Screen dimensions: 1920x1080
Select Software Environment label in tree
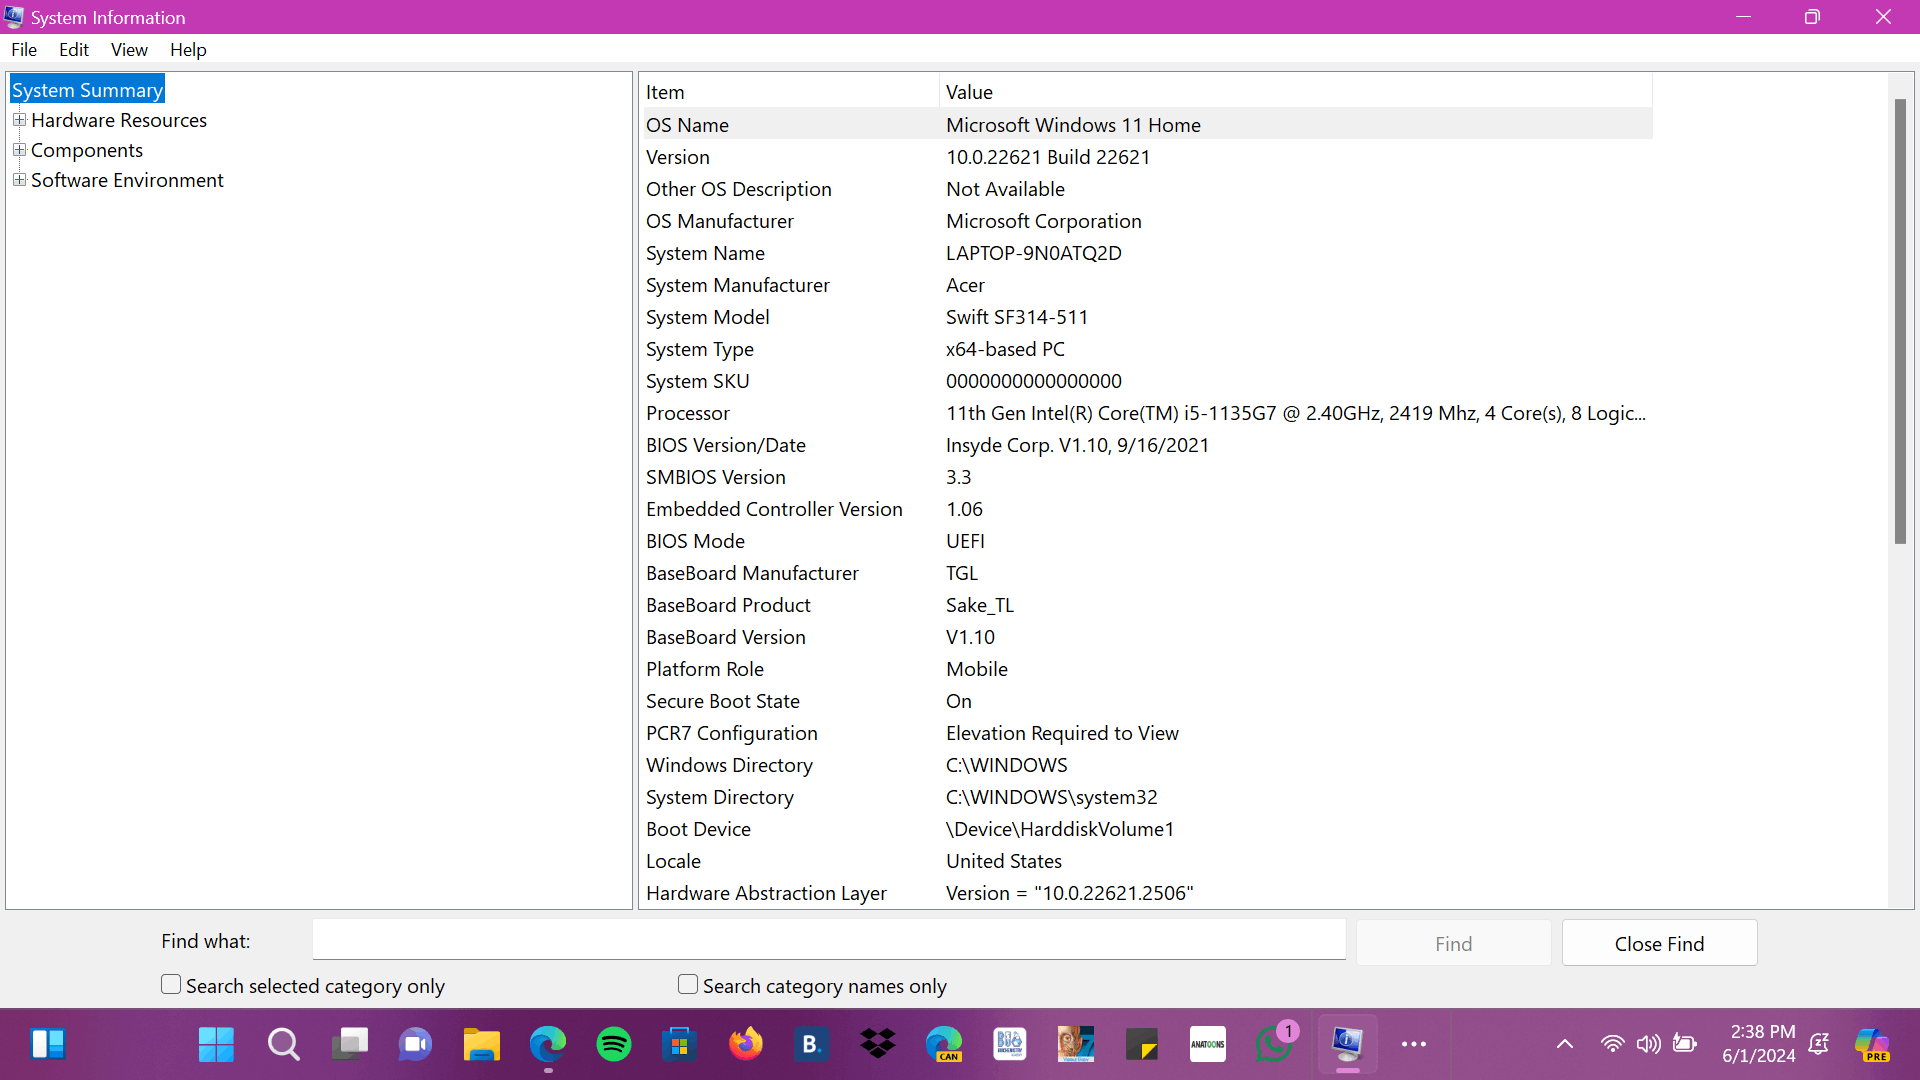127,180
